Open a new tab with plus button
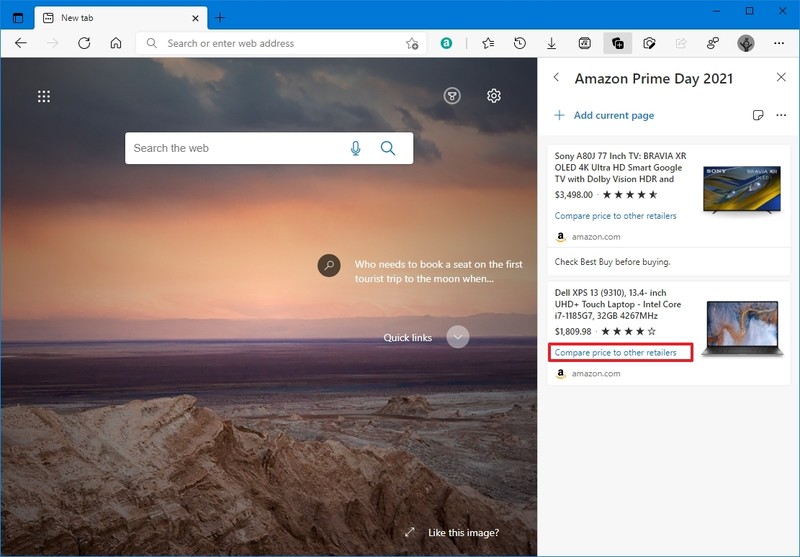The width and height of the screenshot is (800, 557). pyautogui.click(x=220, y=18)
